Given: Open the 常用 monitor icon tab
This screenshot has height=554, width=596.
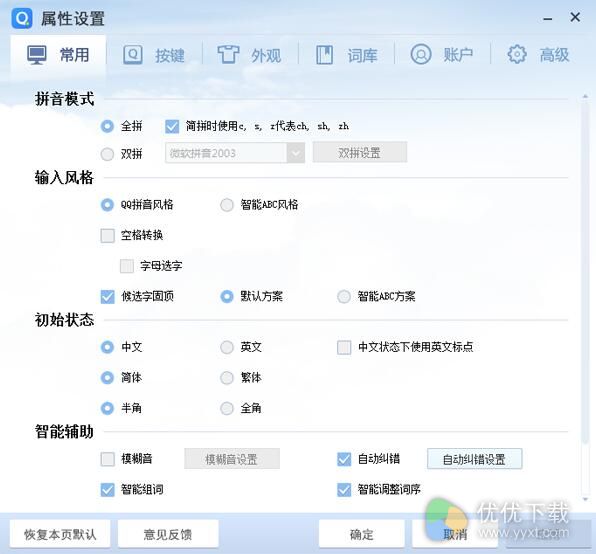Looking at the screenshot, I should pyautogui.click(x=37, y=55).
